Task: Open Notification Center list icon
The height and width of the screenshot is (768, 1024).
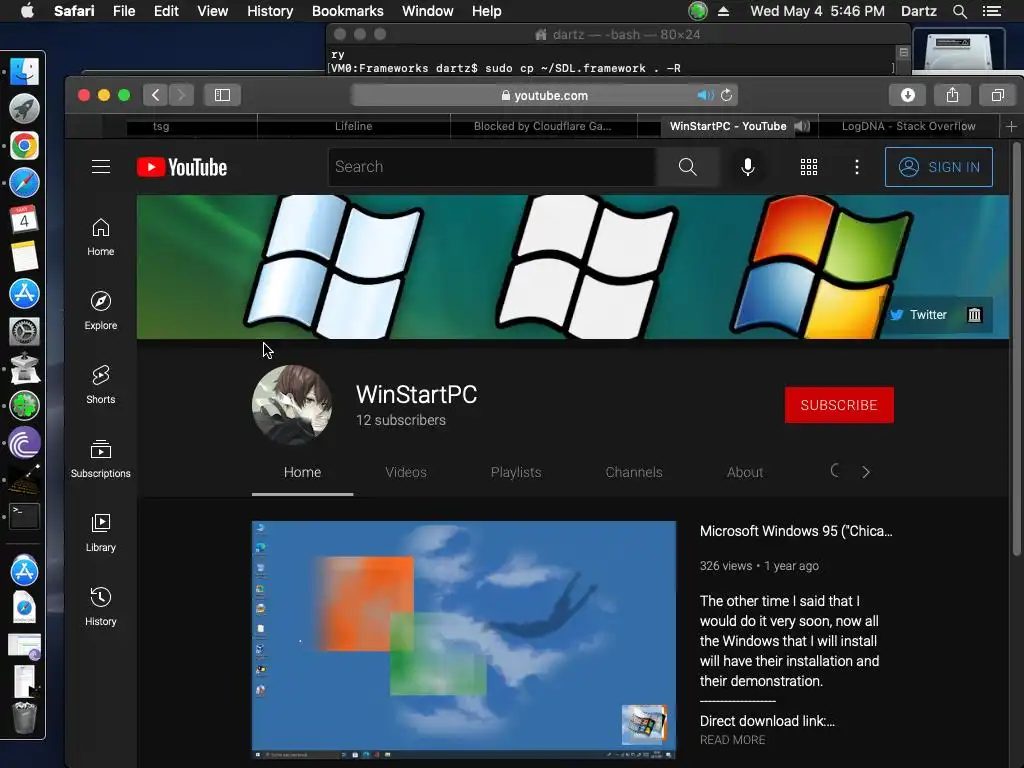Action: [991, 11]
